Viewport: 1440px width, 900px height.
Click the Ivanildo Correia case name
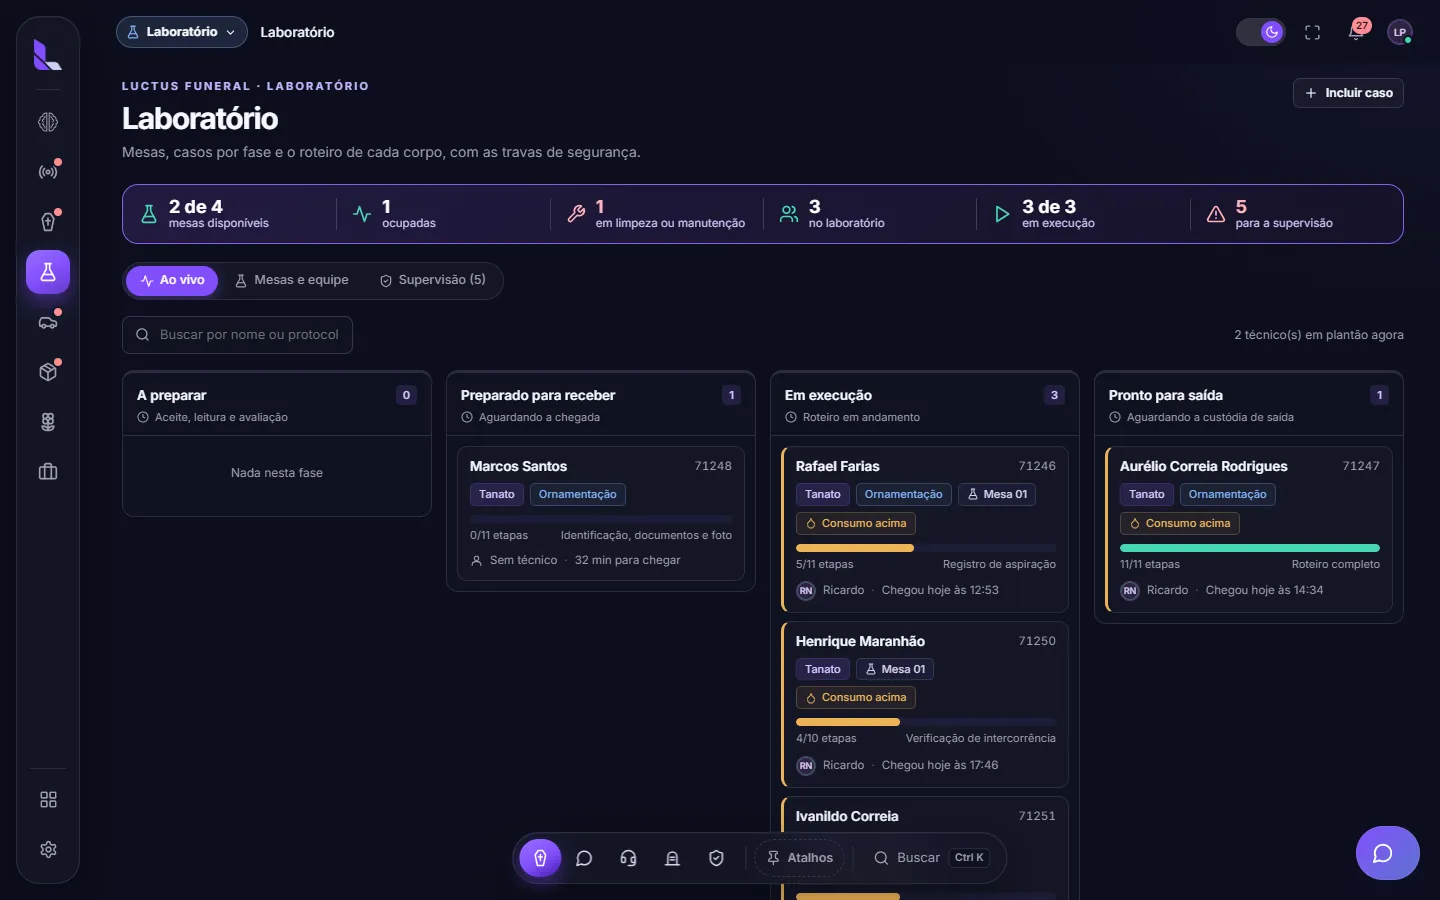point(847,816)
